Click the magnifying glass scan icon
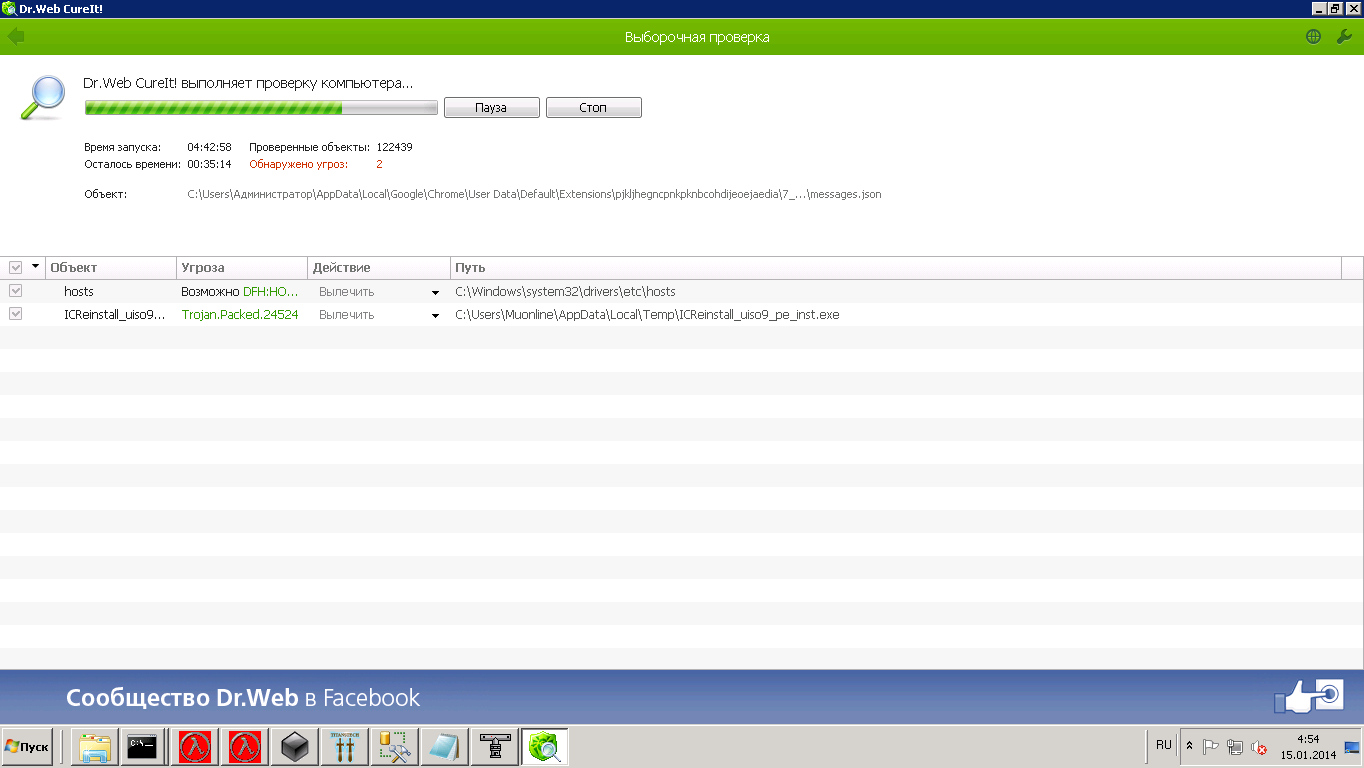1364x768 pixels. (x=43, y=97)
